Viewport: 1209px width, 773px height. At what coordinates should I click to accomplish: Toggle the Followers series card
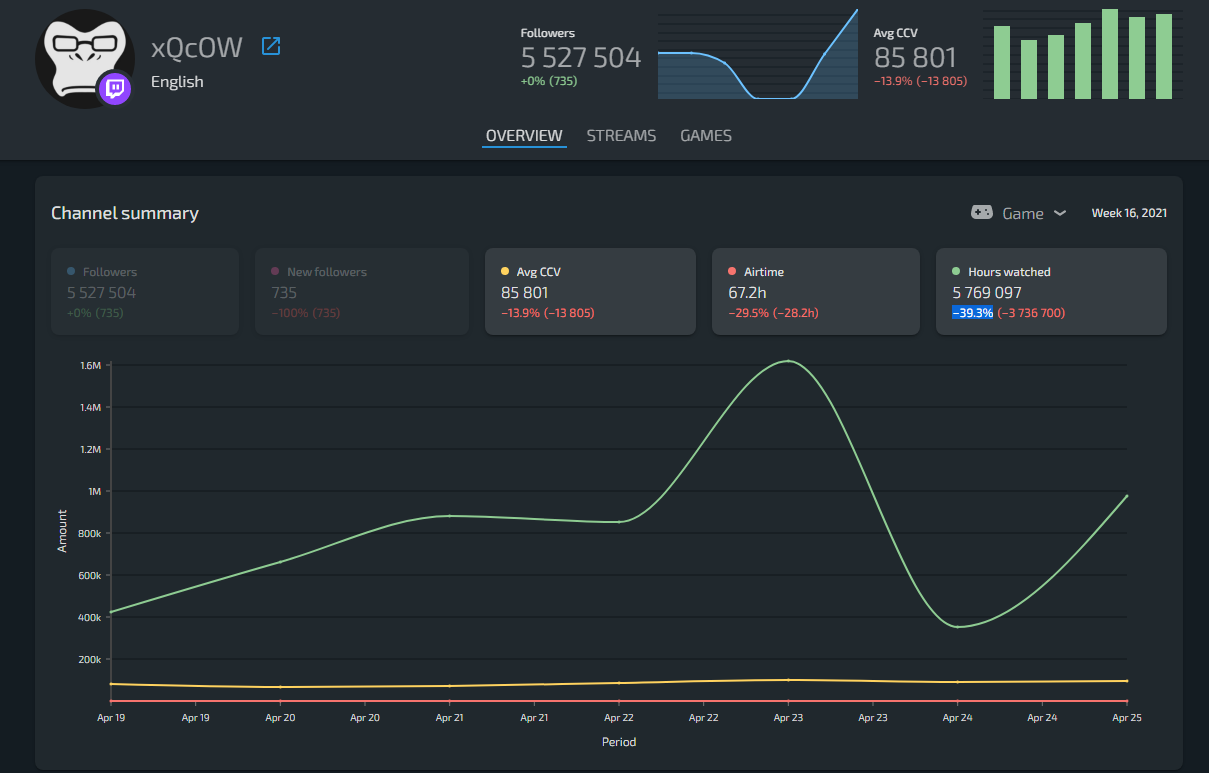coord(145,291)
